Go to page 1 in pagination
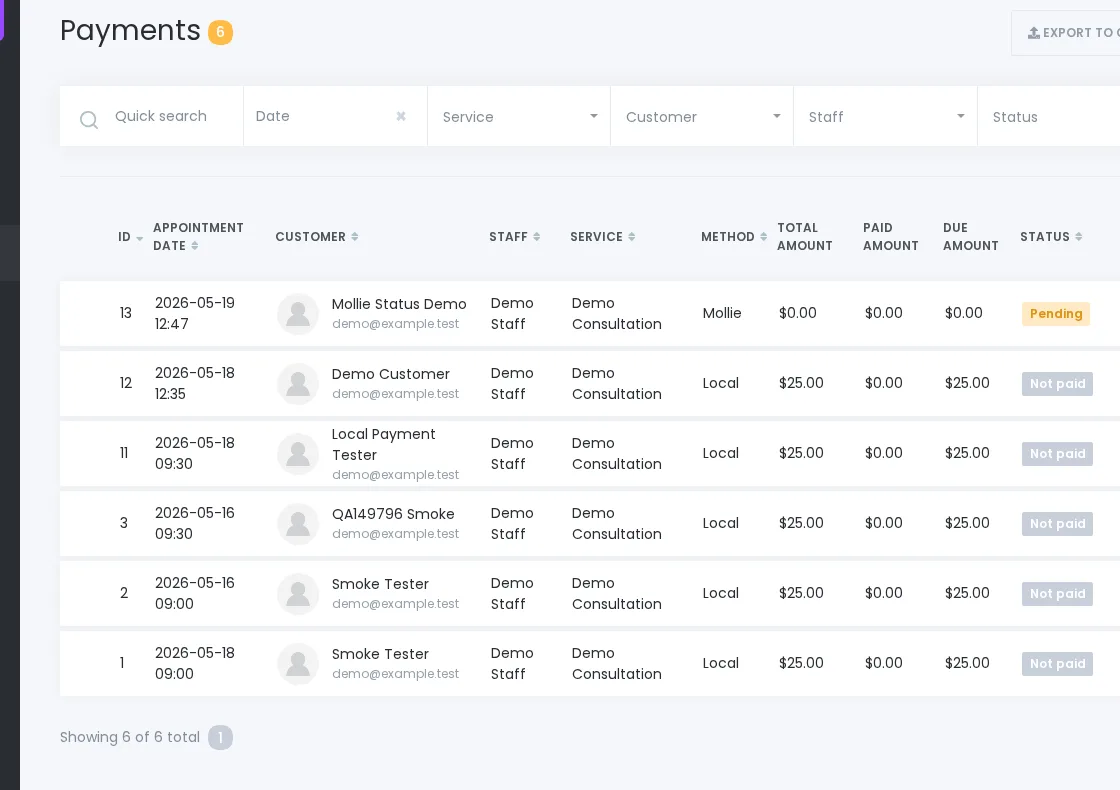The width and height of the screenshot is (1120, 790). pos(220,737)
